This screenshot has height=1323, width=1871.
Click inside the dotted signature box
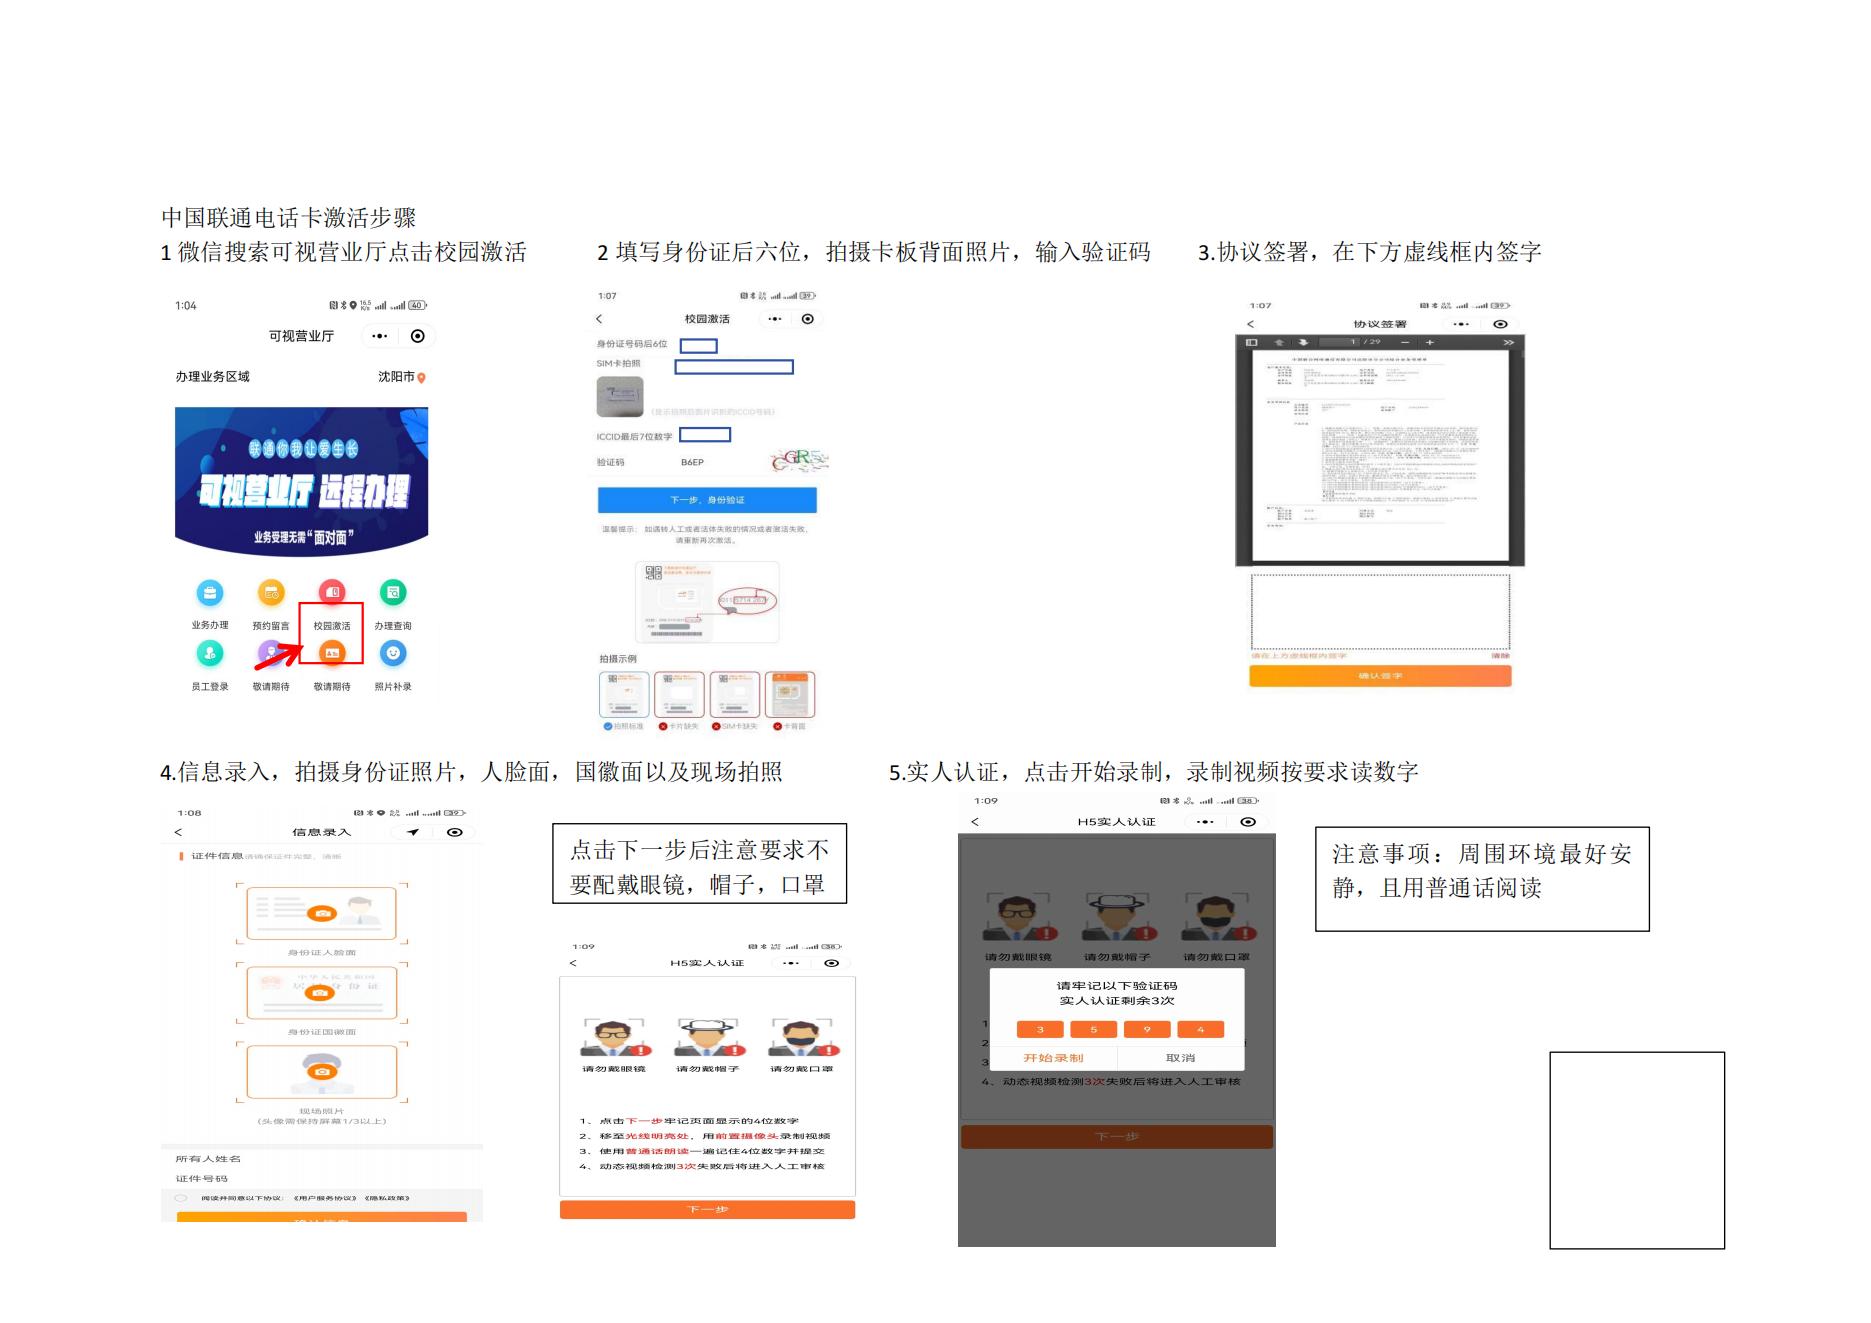(1380, 612)
